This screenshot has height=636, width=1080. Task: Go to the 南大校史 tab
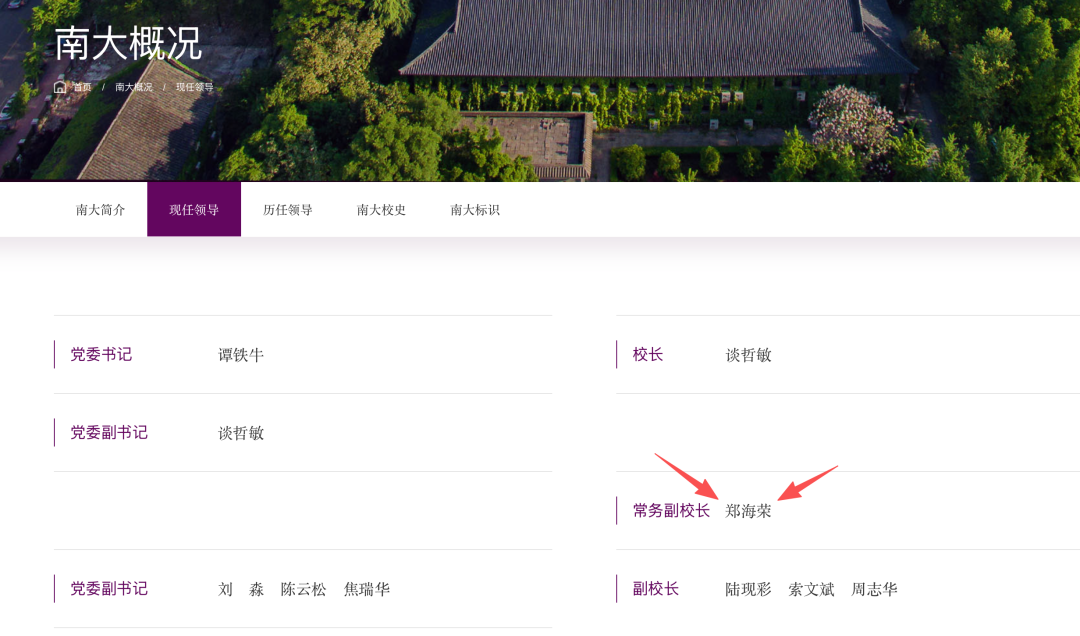point(381,210)
